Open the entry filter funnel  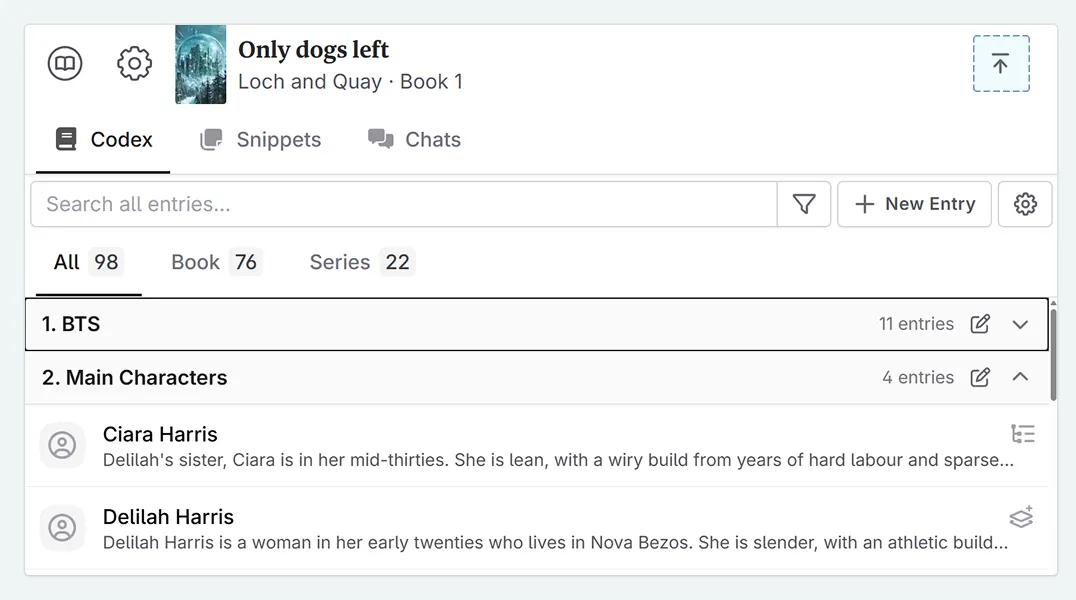tap(804, 204)
